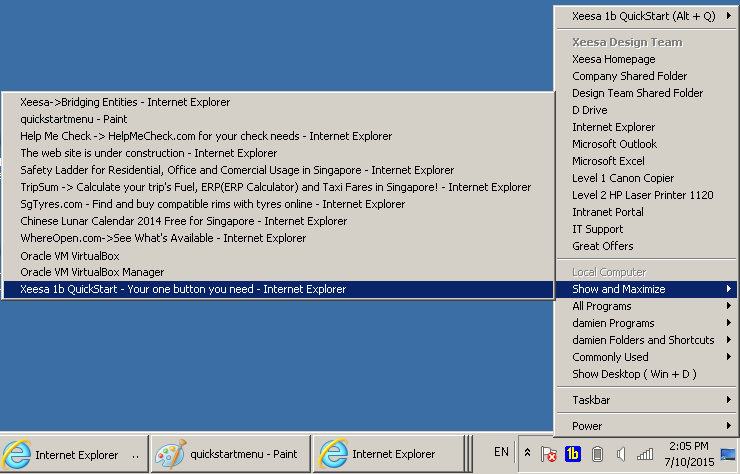Viewport: 740px width, 474px height.
Task: Select Safety Ladder for Residential window
Action: tap(278, 170)
